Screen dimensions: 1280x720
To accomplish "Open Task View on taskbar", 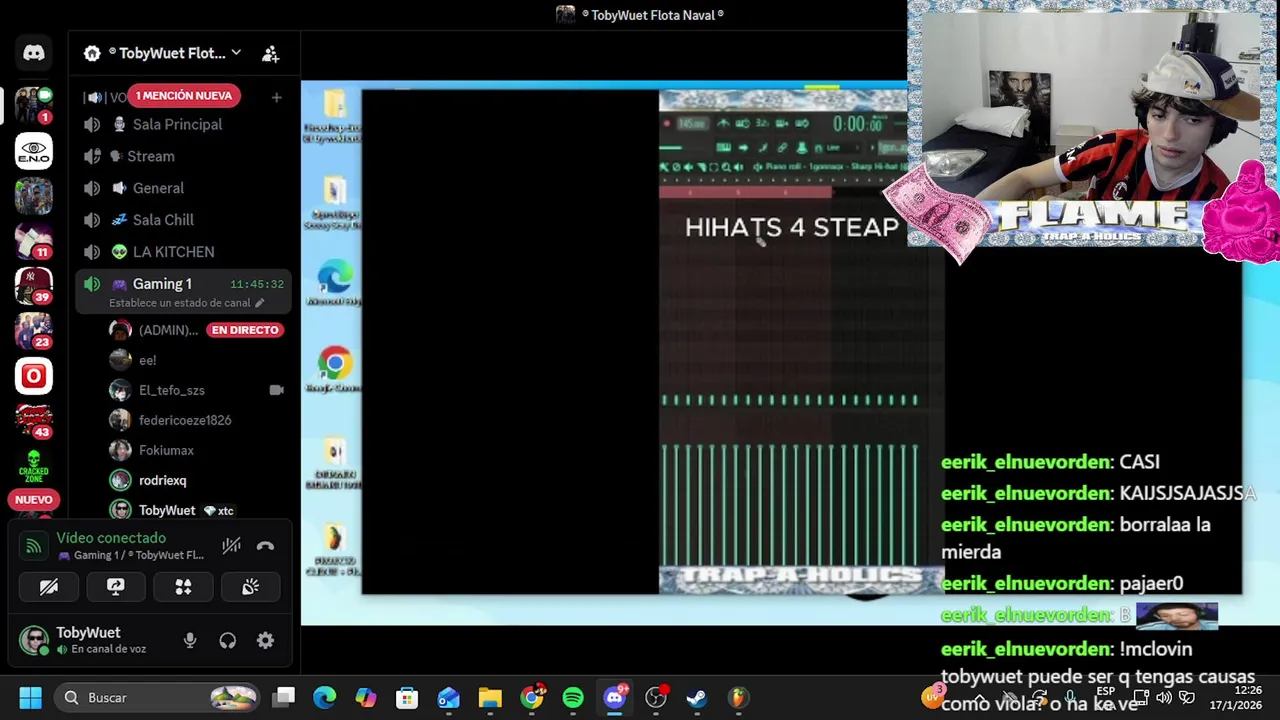I will click(x=285, y=698).
